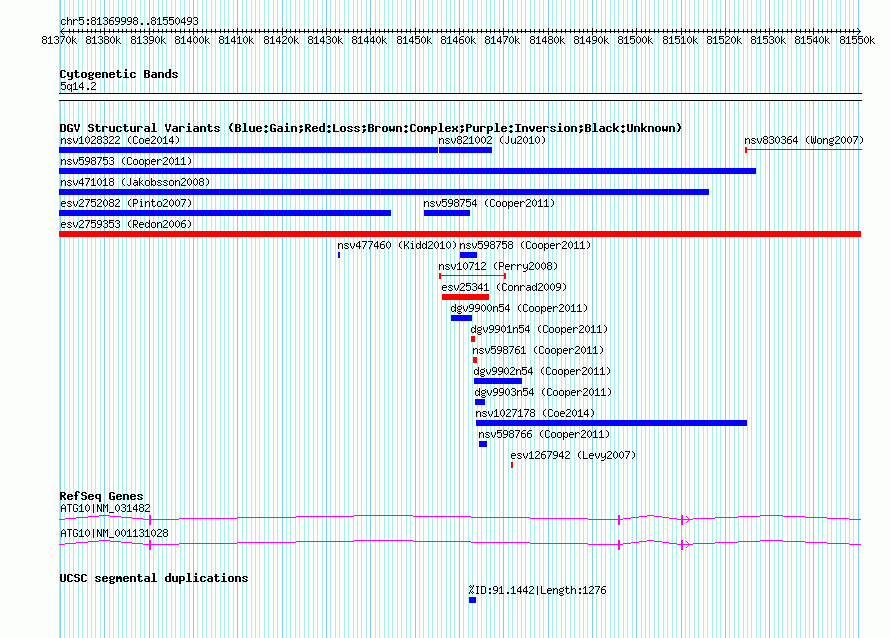Click the 81500k ruler tick label
This screenshot has height=638, width=890.
coord(635,40)
